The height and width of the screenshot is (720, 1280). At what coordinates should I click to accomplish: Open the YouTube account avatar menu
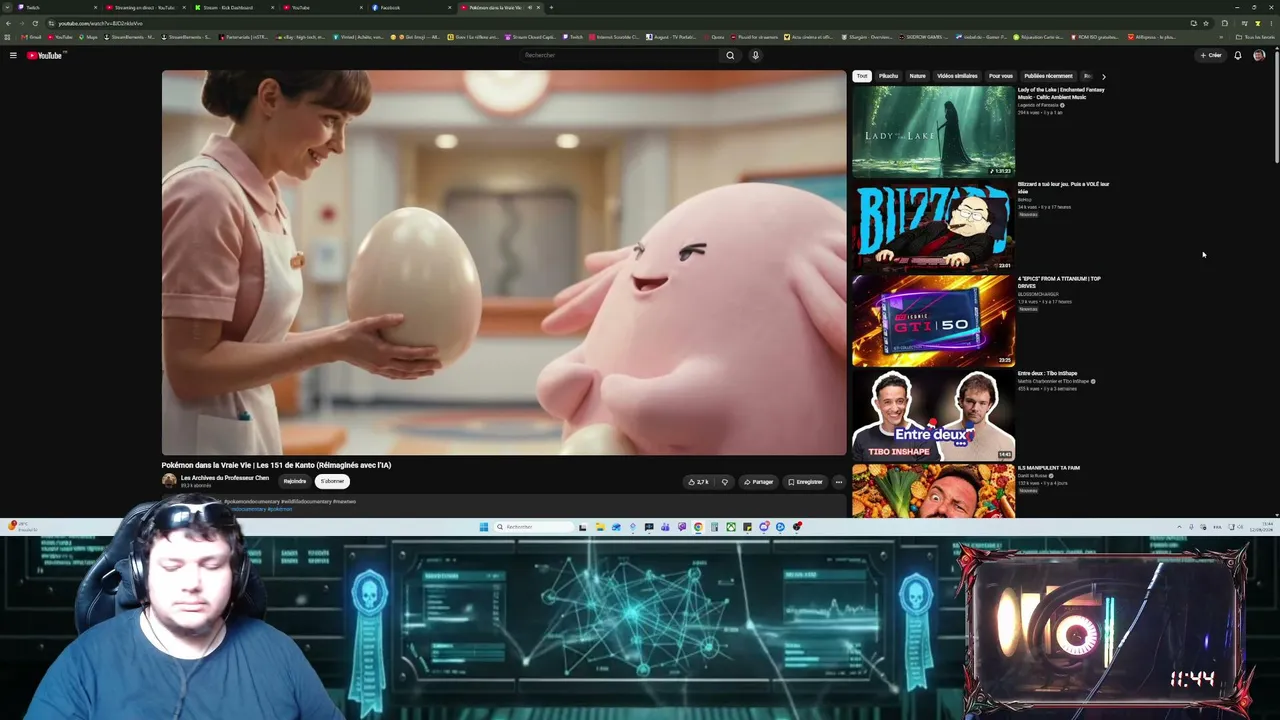click(x=1259, y=56)
